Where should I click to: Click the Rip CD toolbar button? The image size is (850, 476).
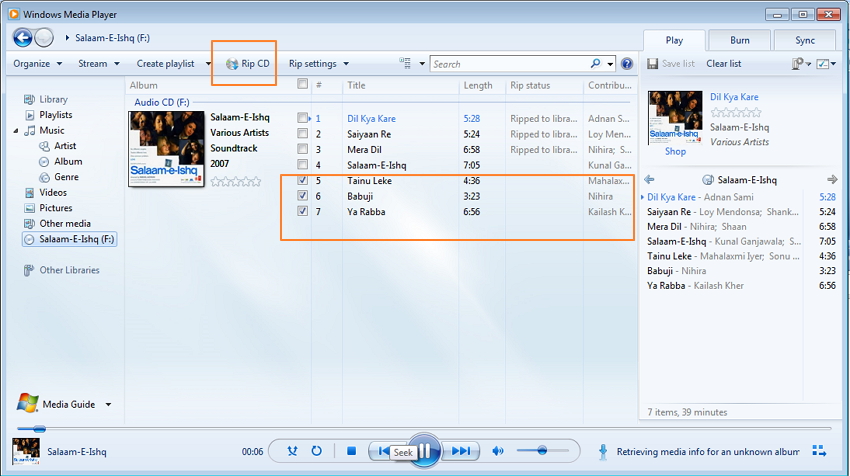247,64
